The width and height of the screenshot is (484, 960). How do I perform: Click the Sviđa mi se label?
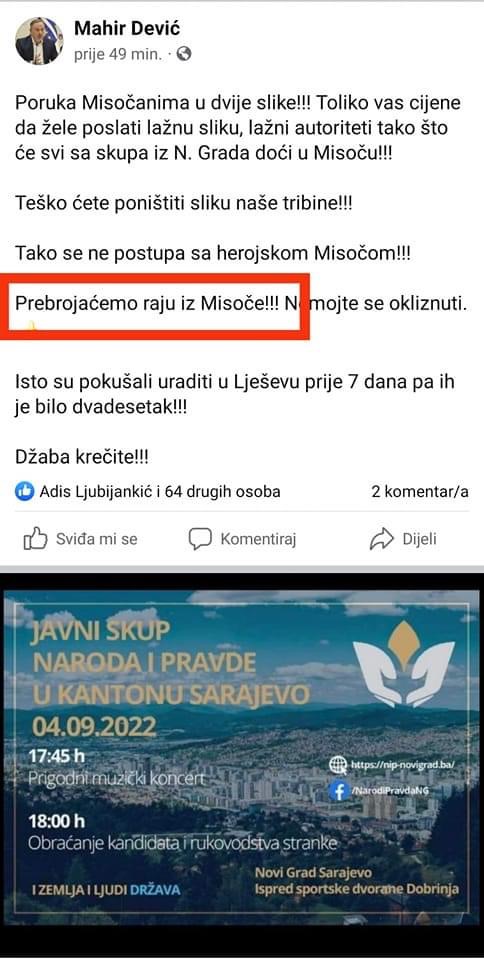coord(97,539)
